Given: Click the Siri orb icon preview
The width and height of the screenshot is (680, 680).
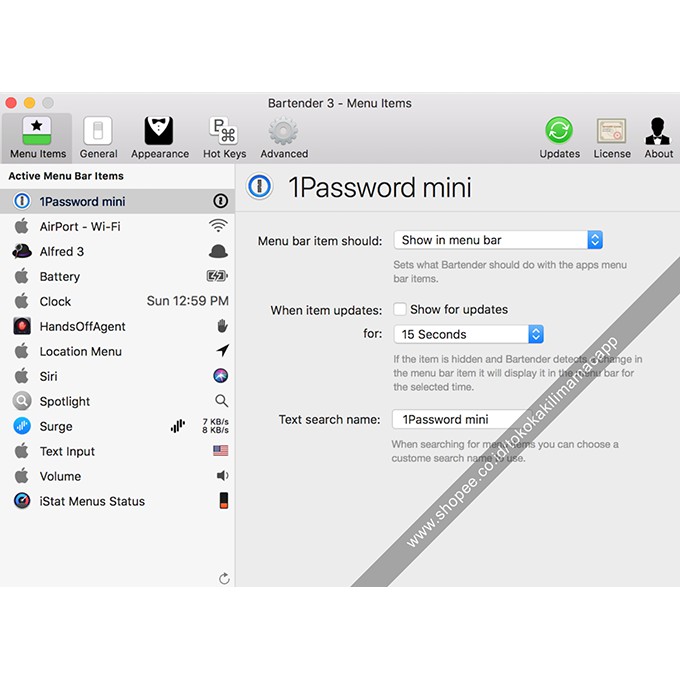Looking at the screenshot, I should click(221, 376).
